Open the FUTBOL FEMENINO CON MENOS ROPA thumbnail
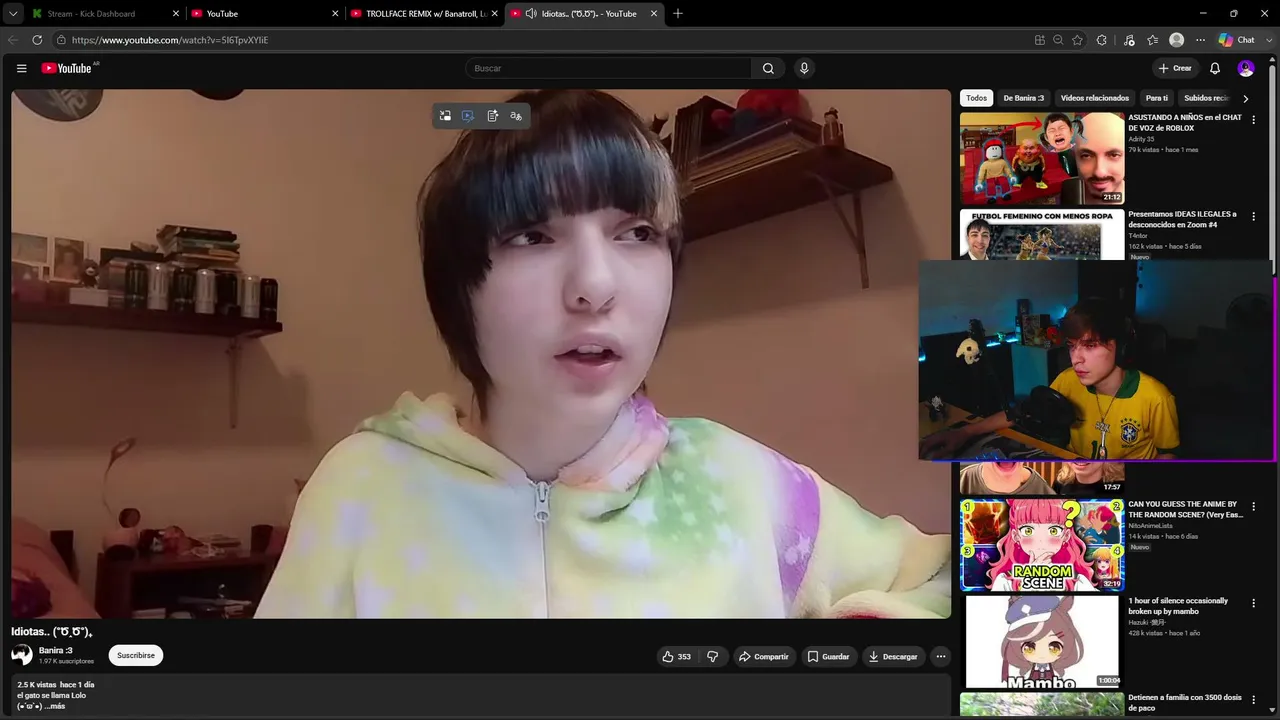1280x720 pixels. [x=1042, y=235]
